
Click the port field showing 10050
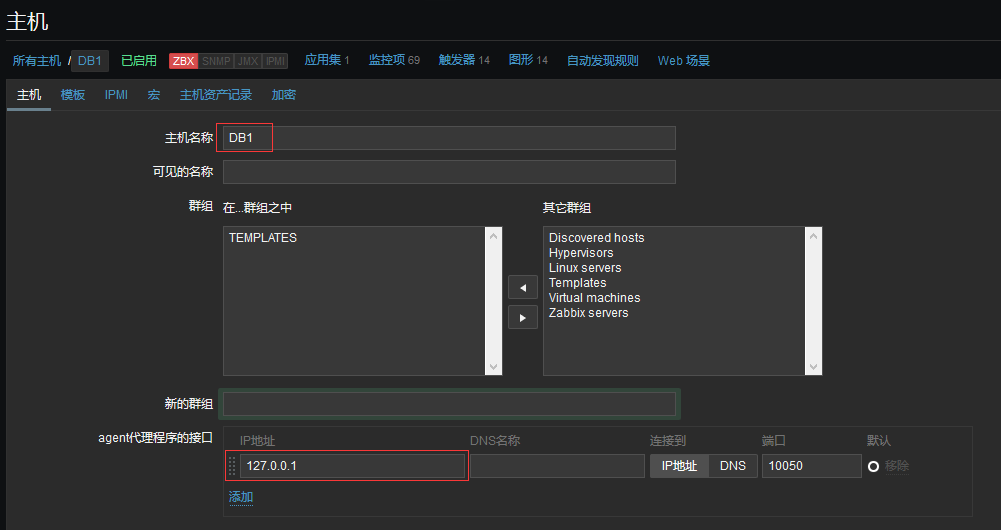811,466
